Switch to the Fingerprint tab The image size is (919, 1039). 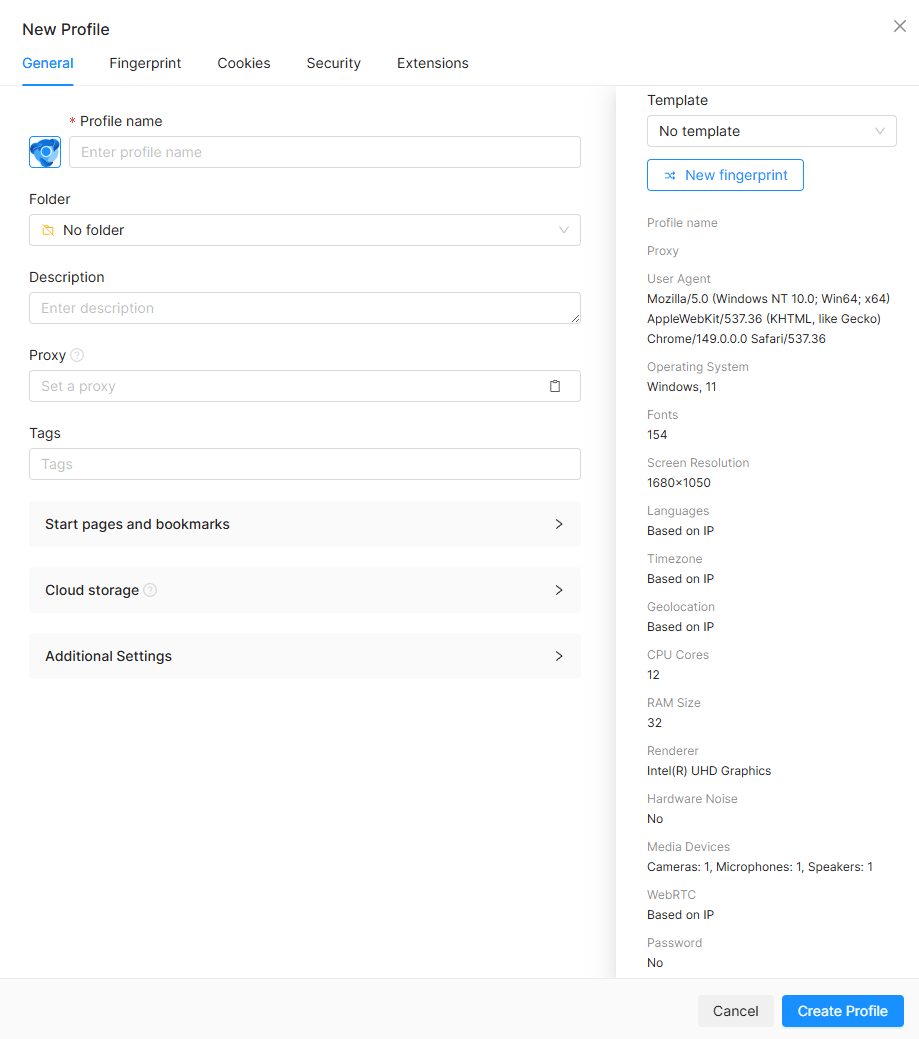coord(145,63)
